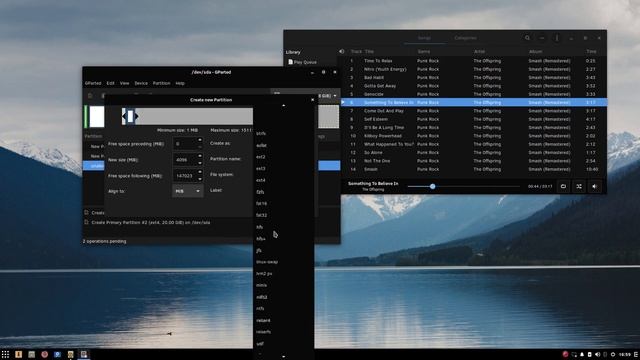Seek using the playback progress slider knob
640x360 pixels.
432,187
